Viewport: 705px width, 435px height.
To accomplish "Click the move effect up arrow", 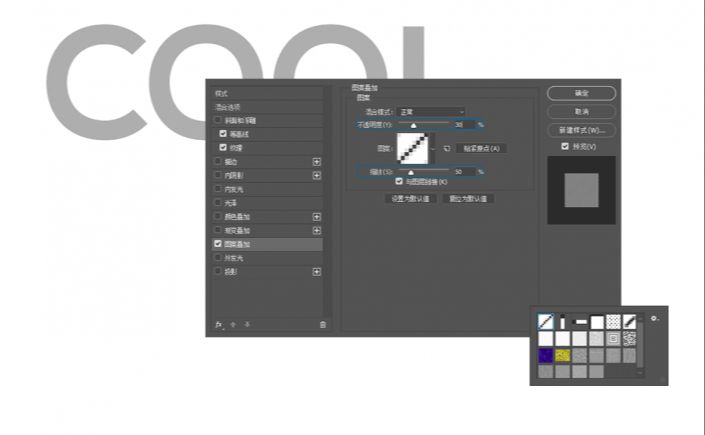I will pyautogui.click(x=233, y=324).
